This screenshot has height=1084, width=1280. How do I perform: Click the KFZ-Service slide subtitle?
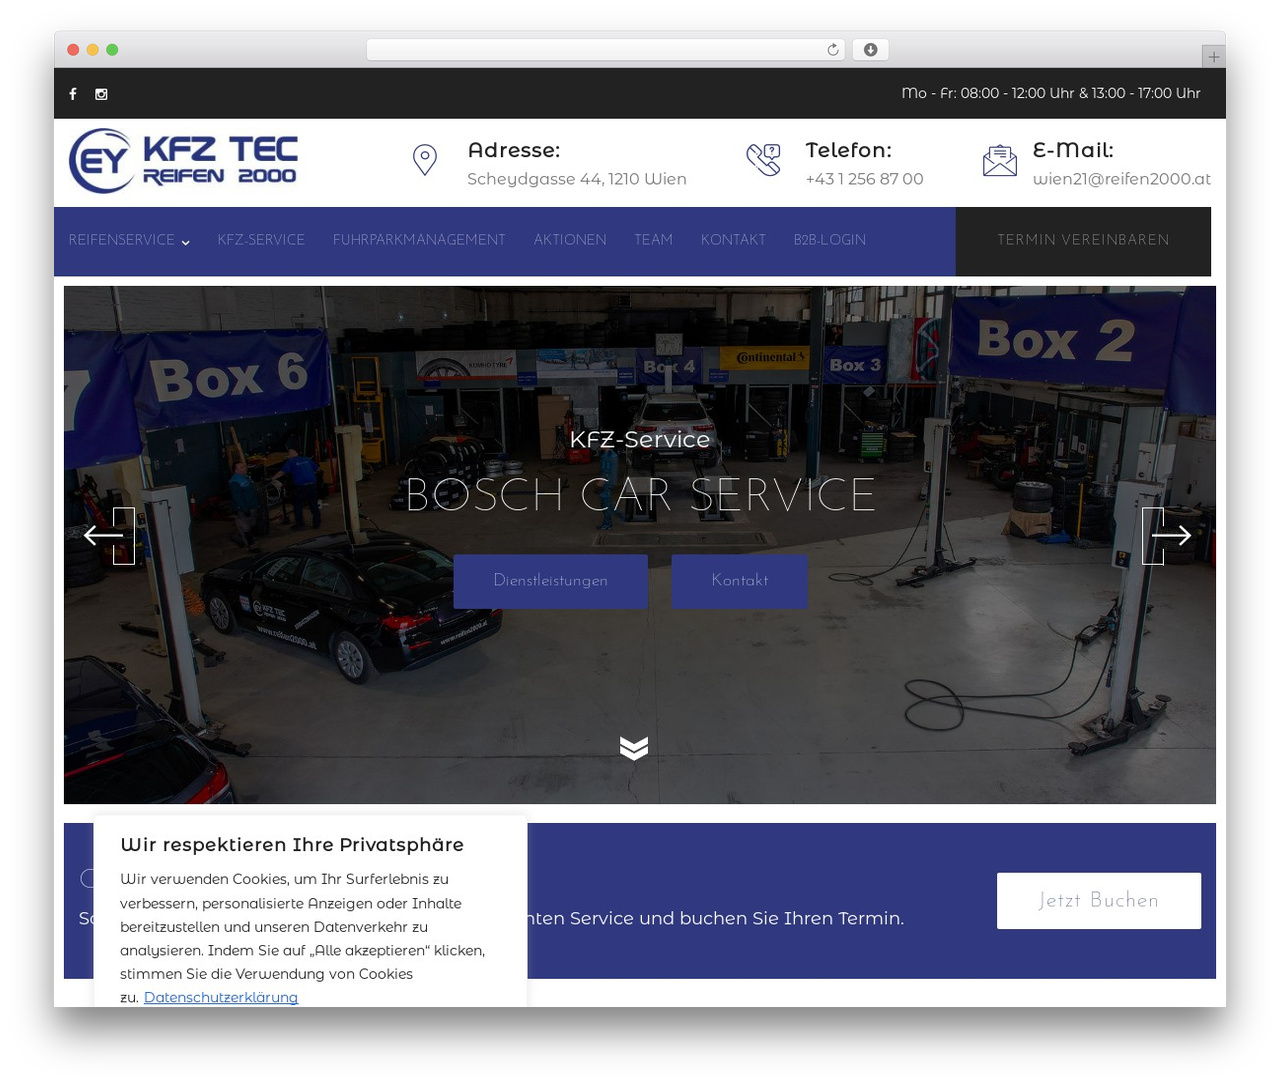(640, 439)
